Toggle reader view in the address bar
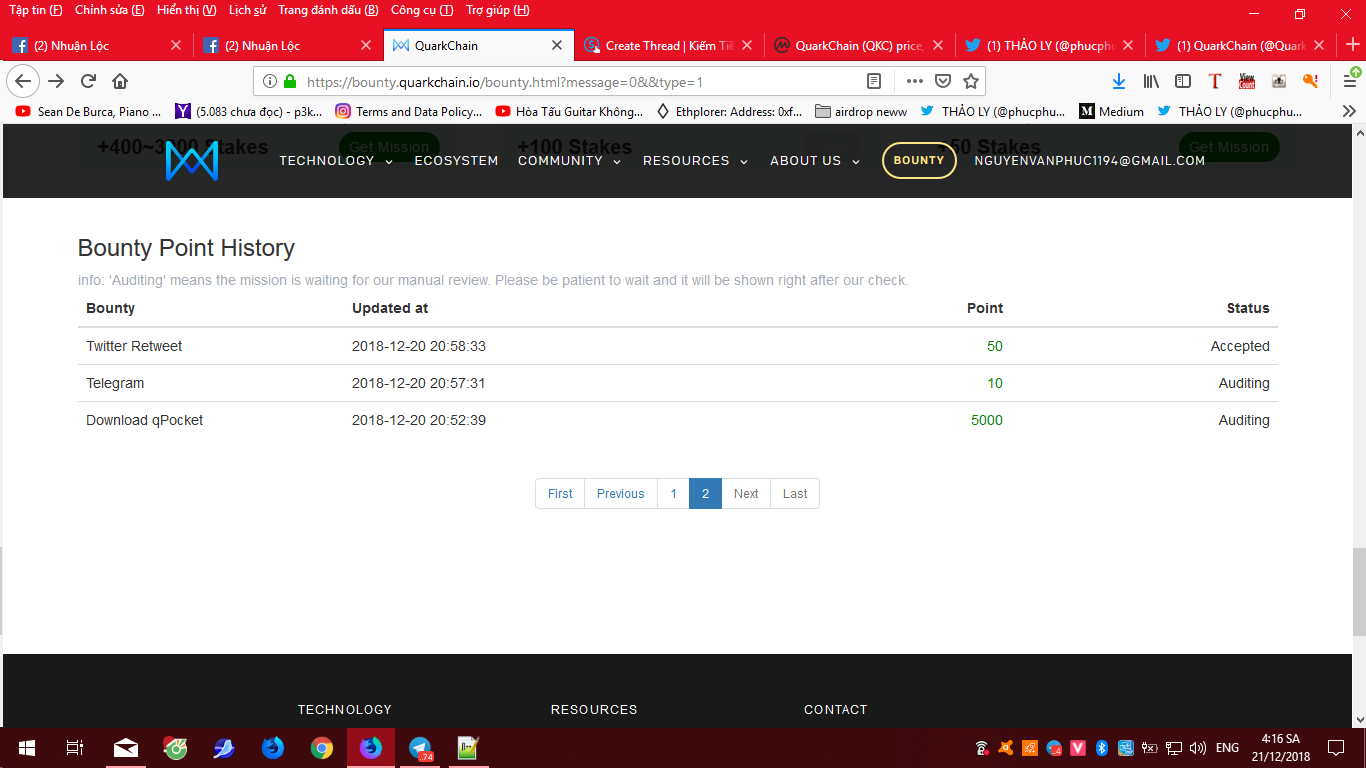 [x=874, y=81]
